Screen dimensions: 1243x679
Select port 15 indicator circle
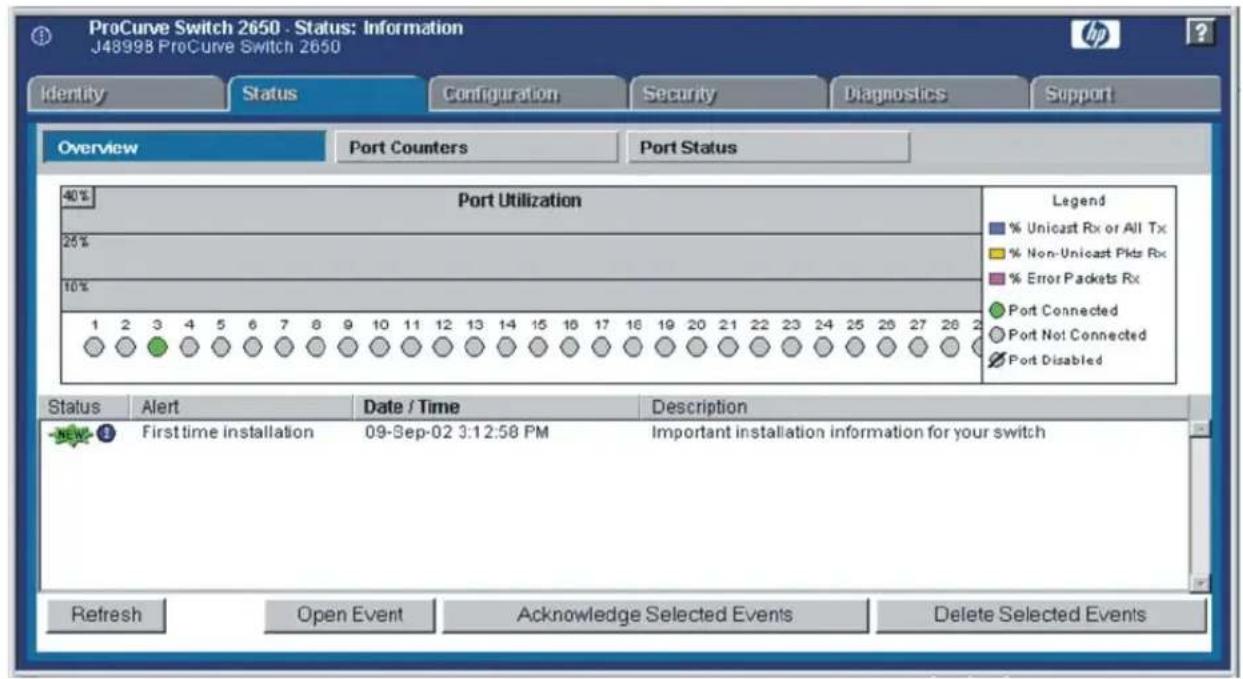538,347
